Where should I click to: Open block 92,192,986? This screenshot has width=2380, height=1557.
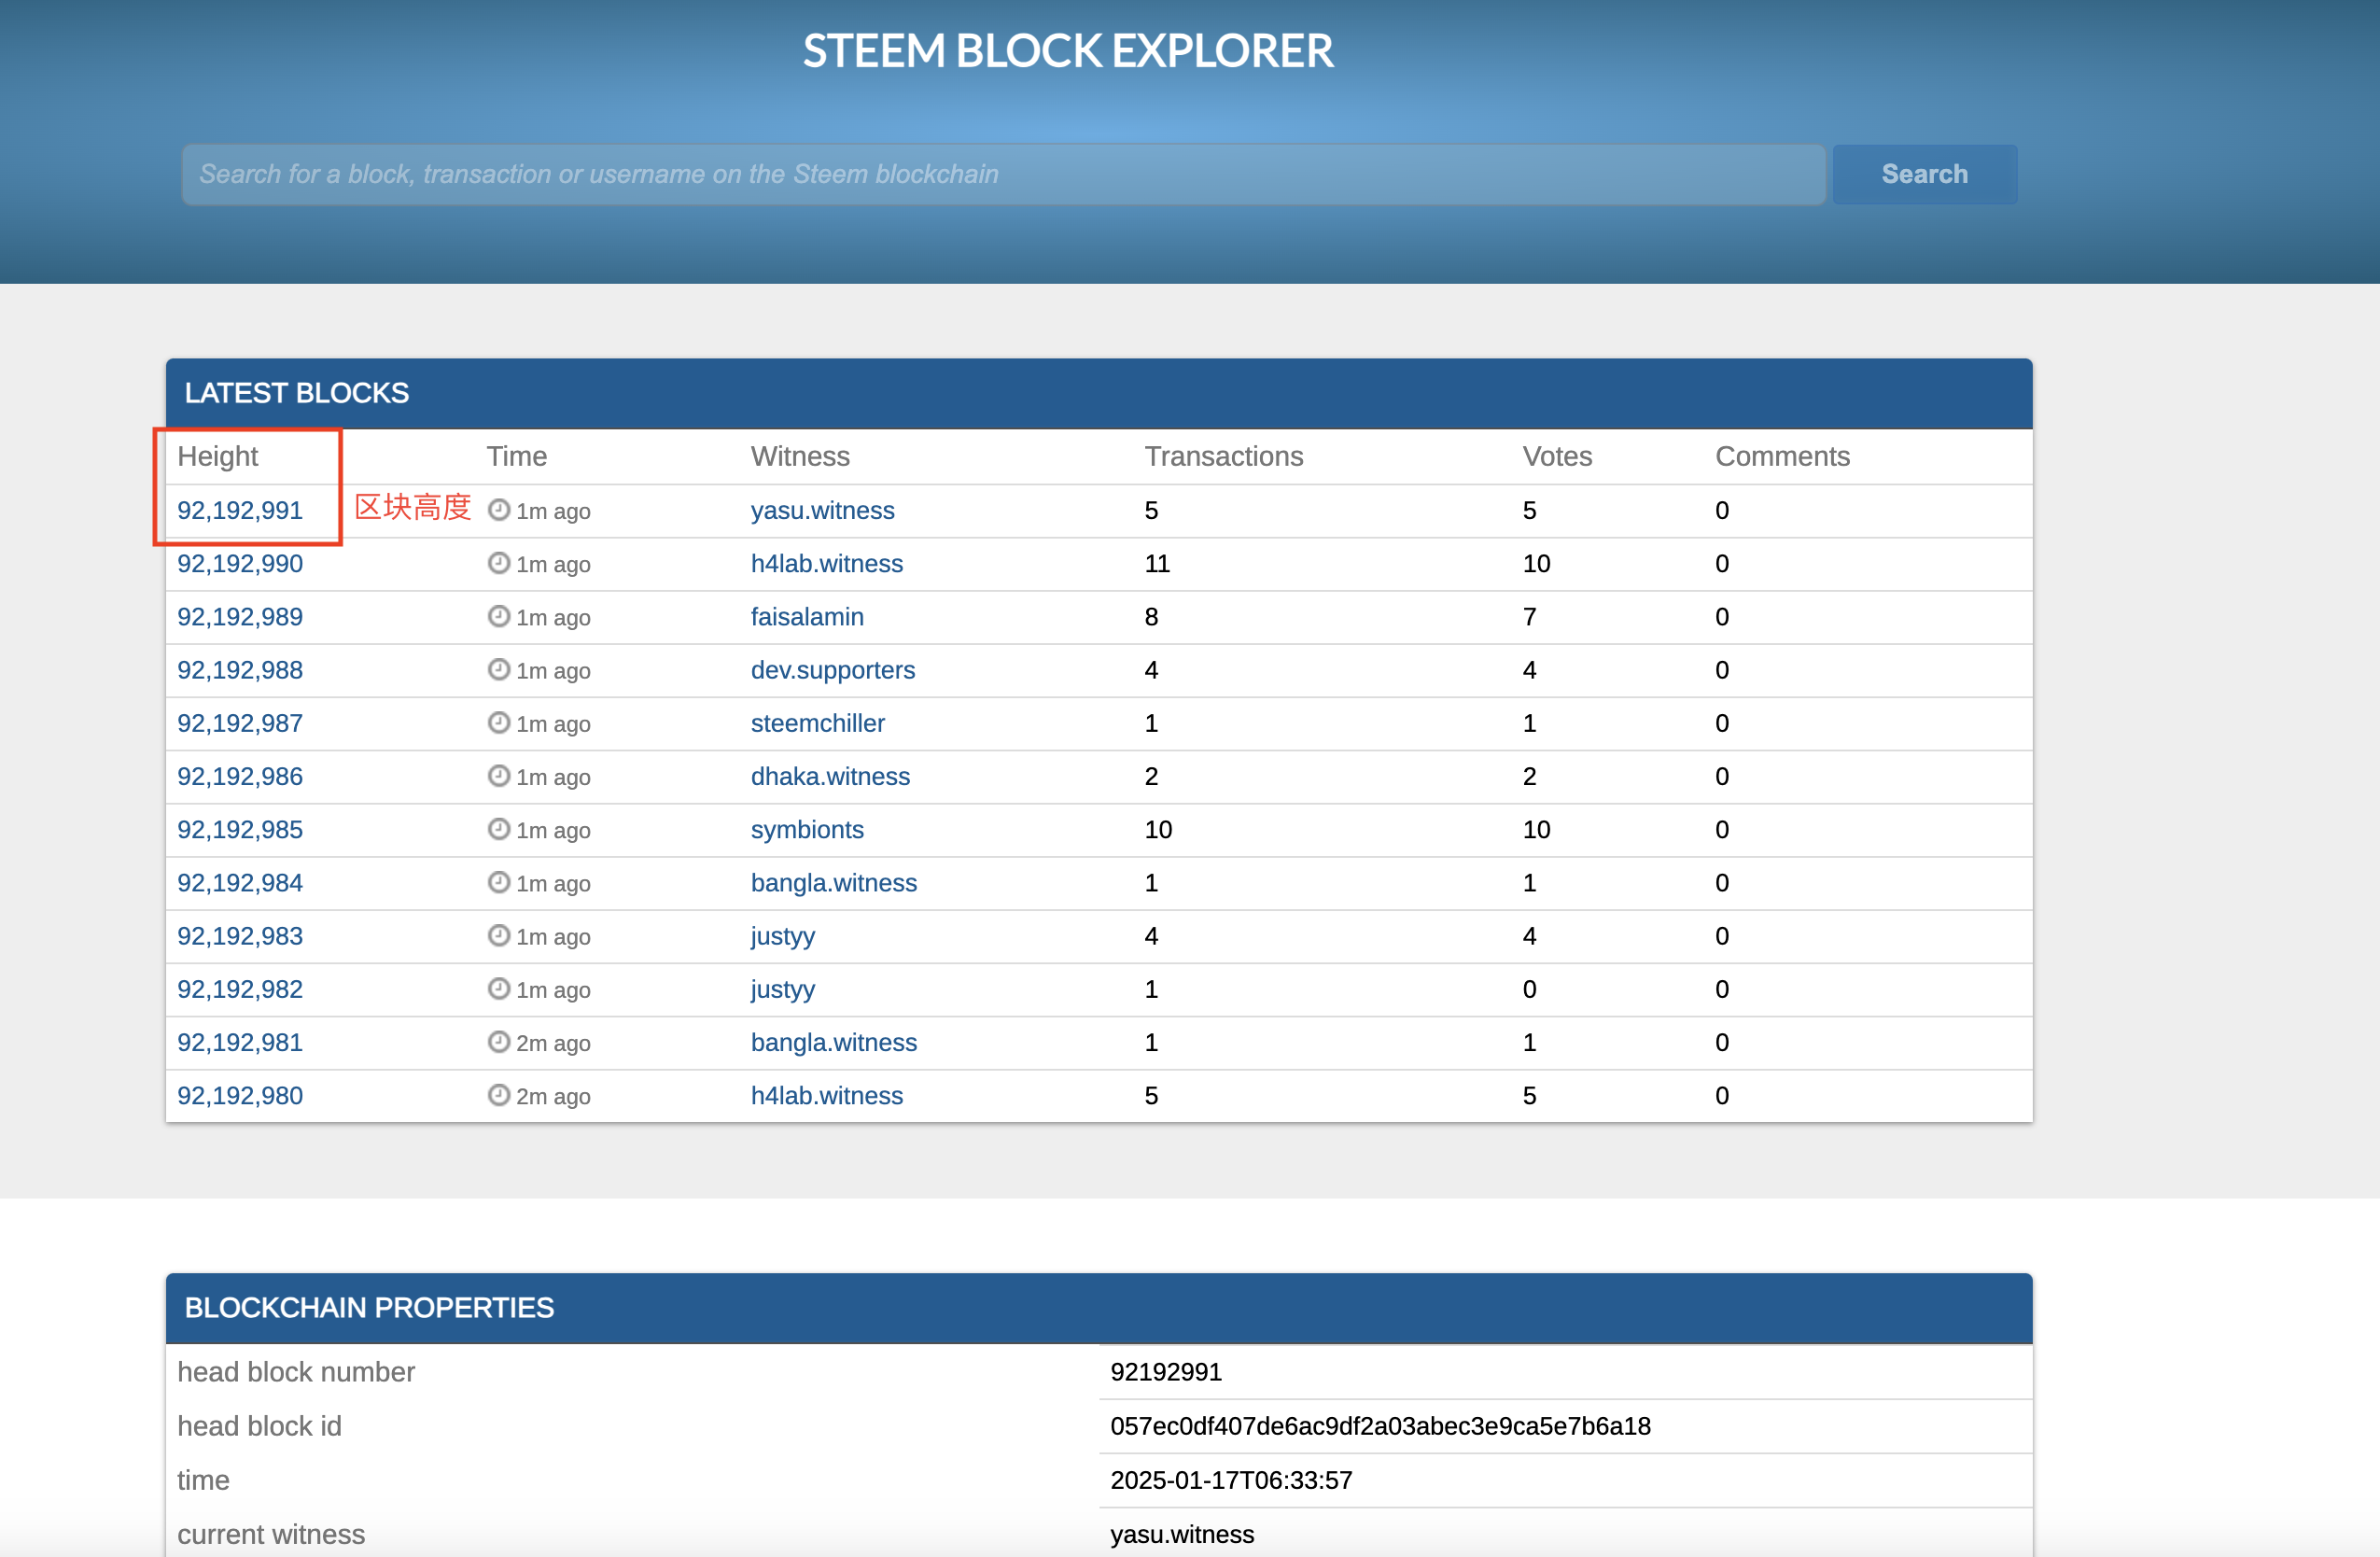(240, 776)
